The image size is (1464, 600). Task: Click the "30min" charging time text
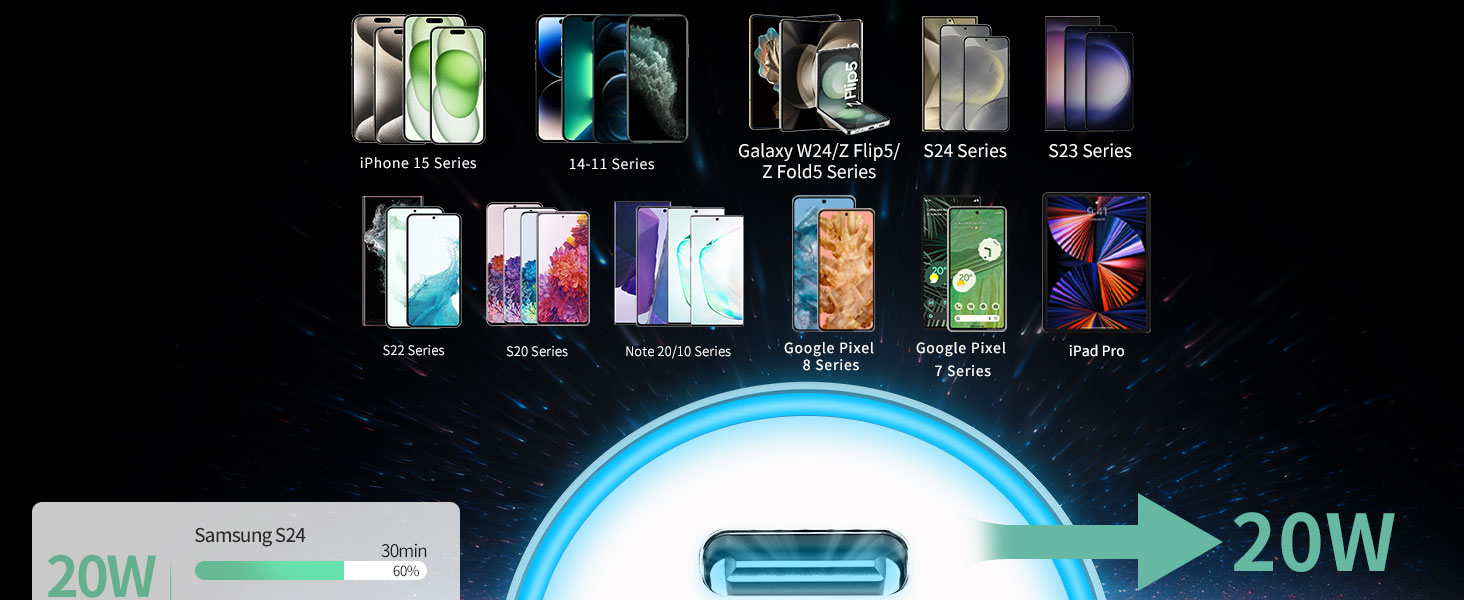tap(404, 550)
